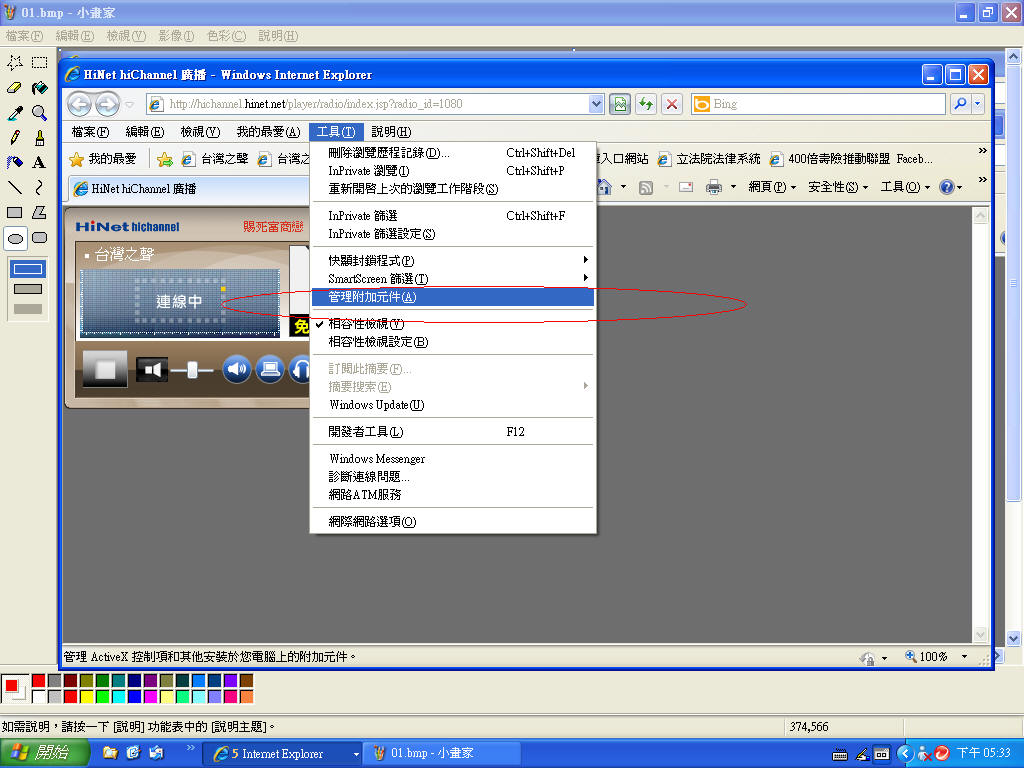Click the Home icon in IE command bar
The width and height of the screenshot is (1024, 768).
coord(605,187)
